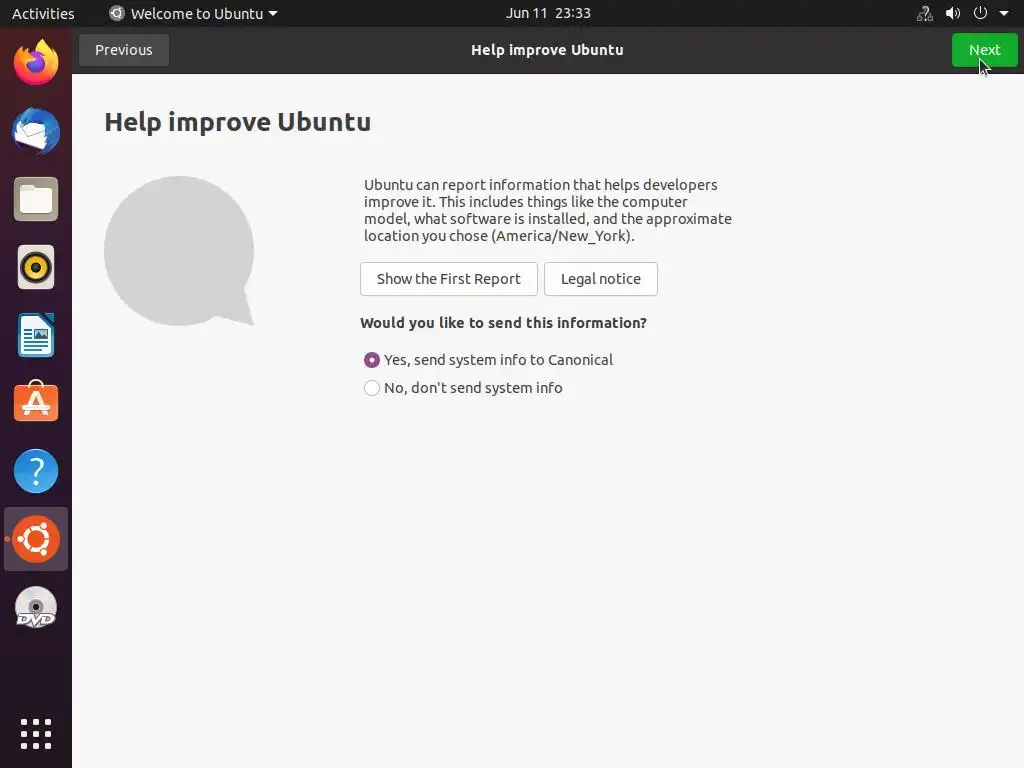1024x768 pixels.
Task: Click the 'Help improve Ubuntu' page heading
Action: click(238, 122)
